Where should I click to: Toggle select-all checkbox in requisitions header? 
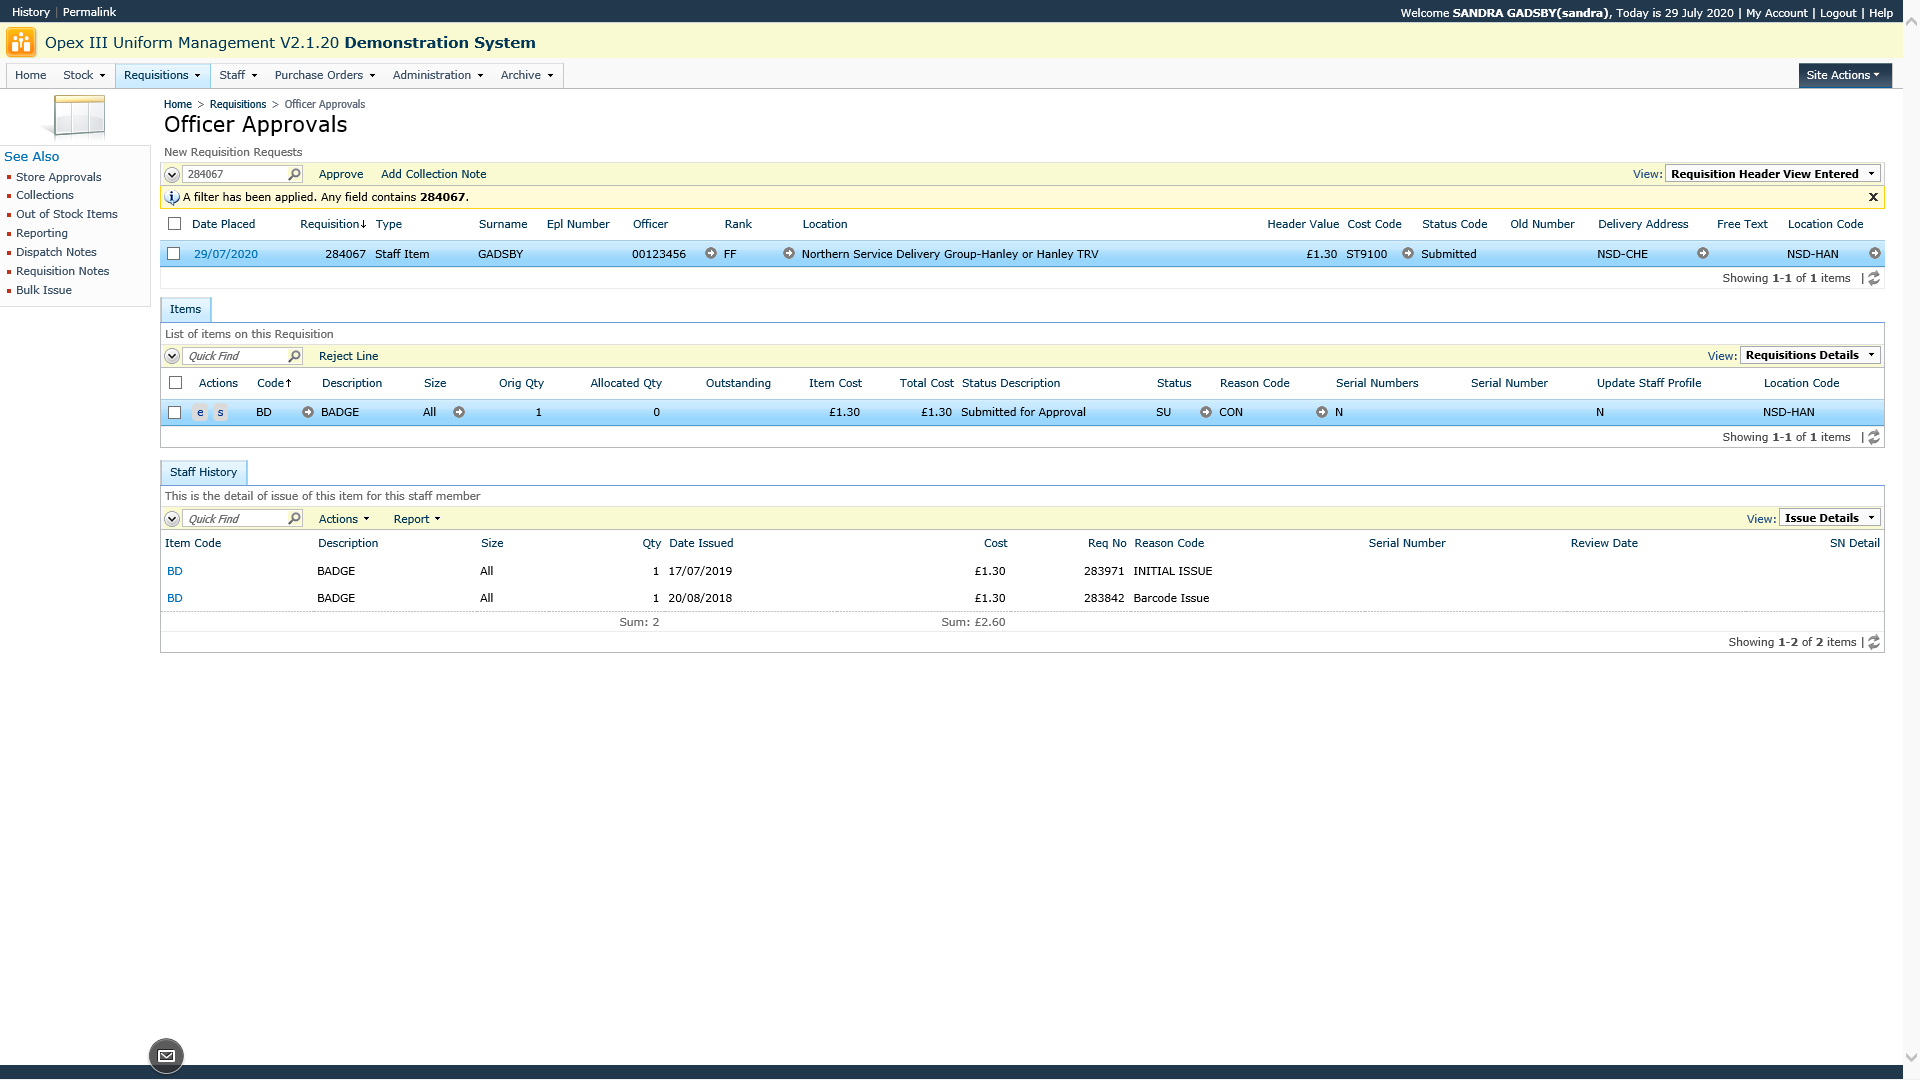coord(175,224)
